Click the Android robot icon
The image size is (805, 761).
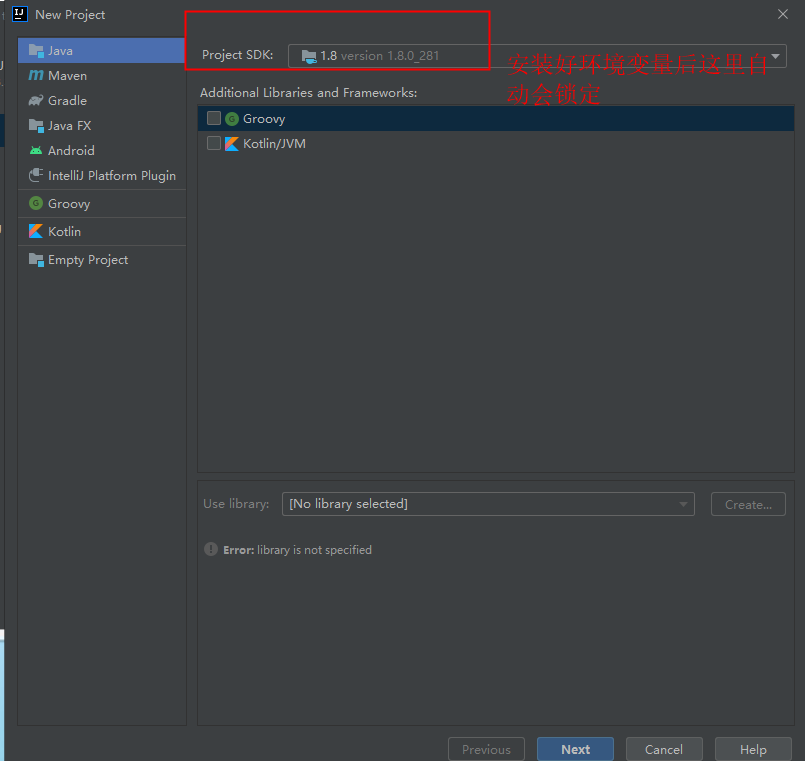(36, 150)
